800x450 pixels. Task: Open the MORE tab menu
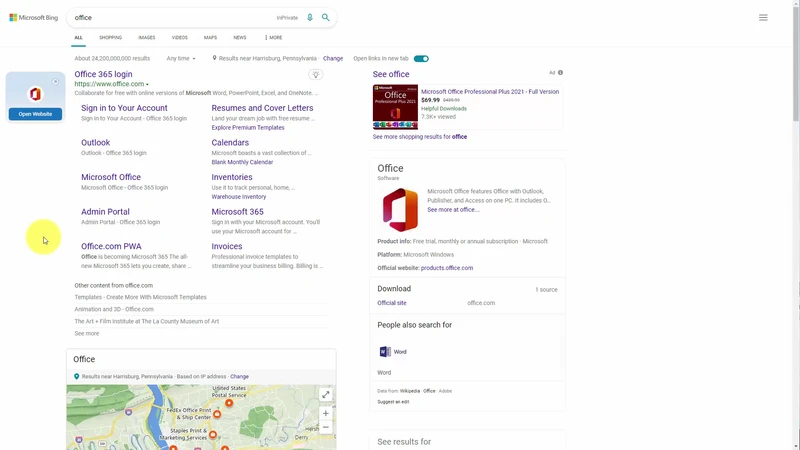pos(273,38)
